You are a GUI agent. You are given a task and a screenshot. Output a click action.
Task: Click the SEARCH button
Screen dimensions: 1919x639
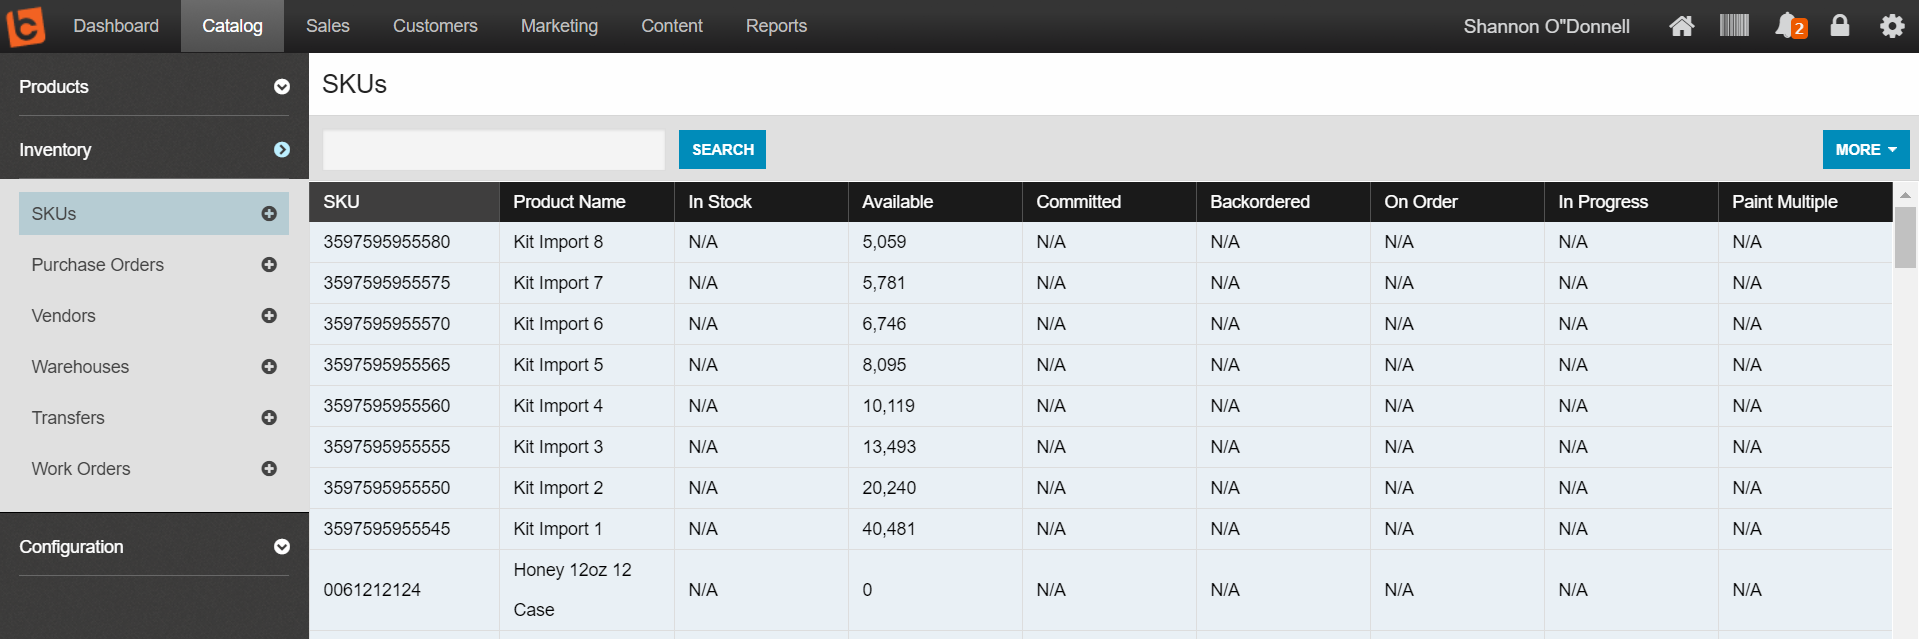pos(723,150)
